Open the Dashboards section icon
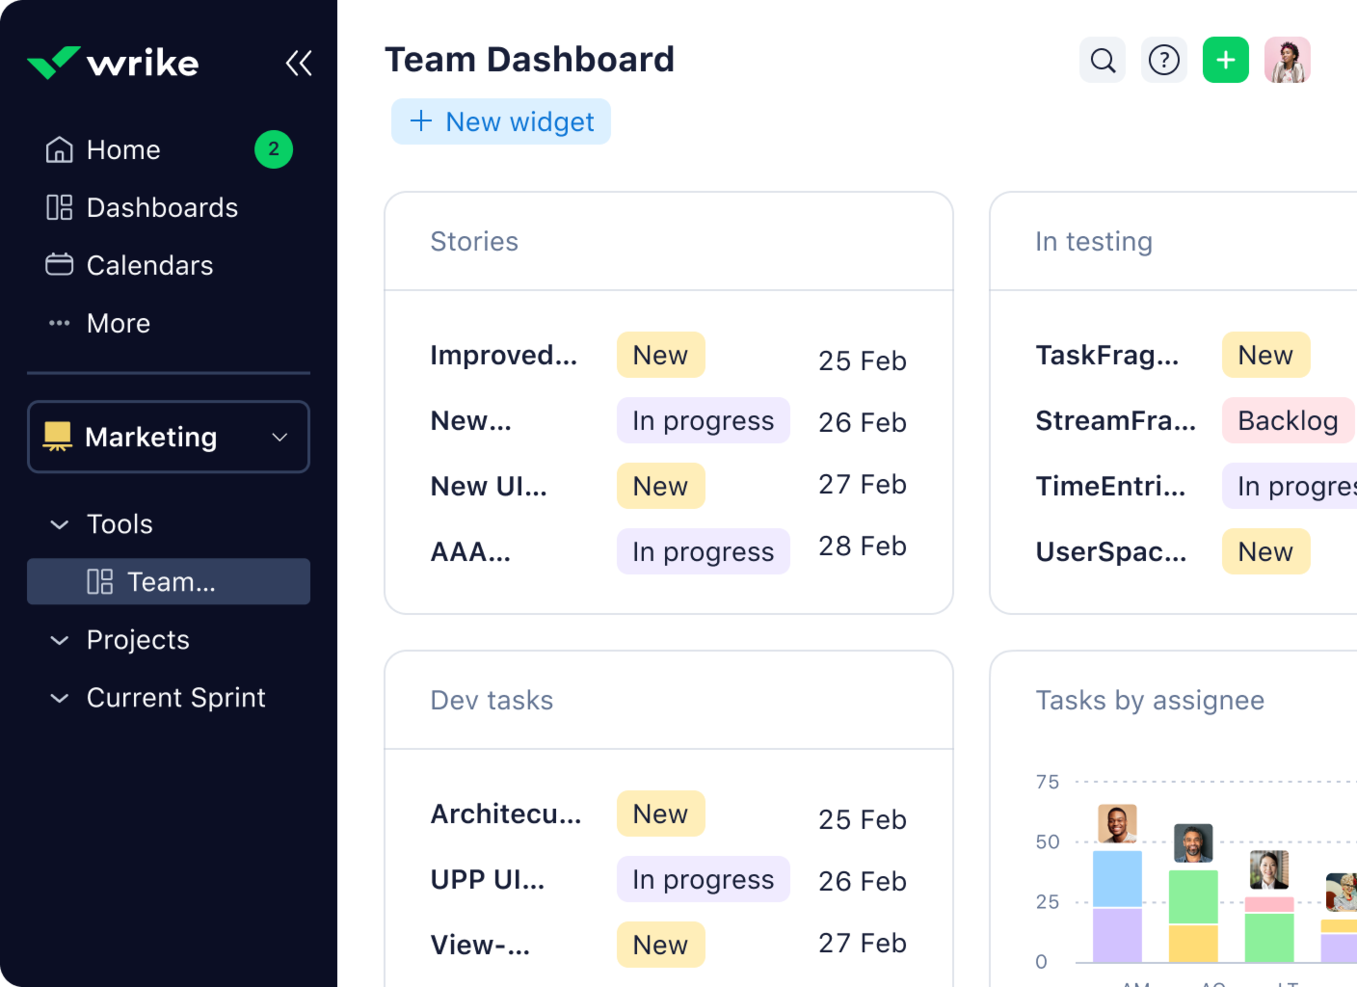Screen dimensions: 1357x987 (x=58, y=207)
